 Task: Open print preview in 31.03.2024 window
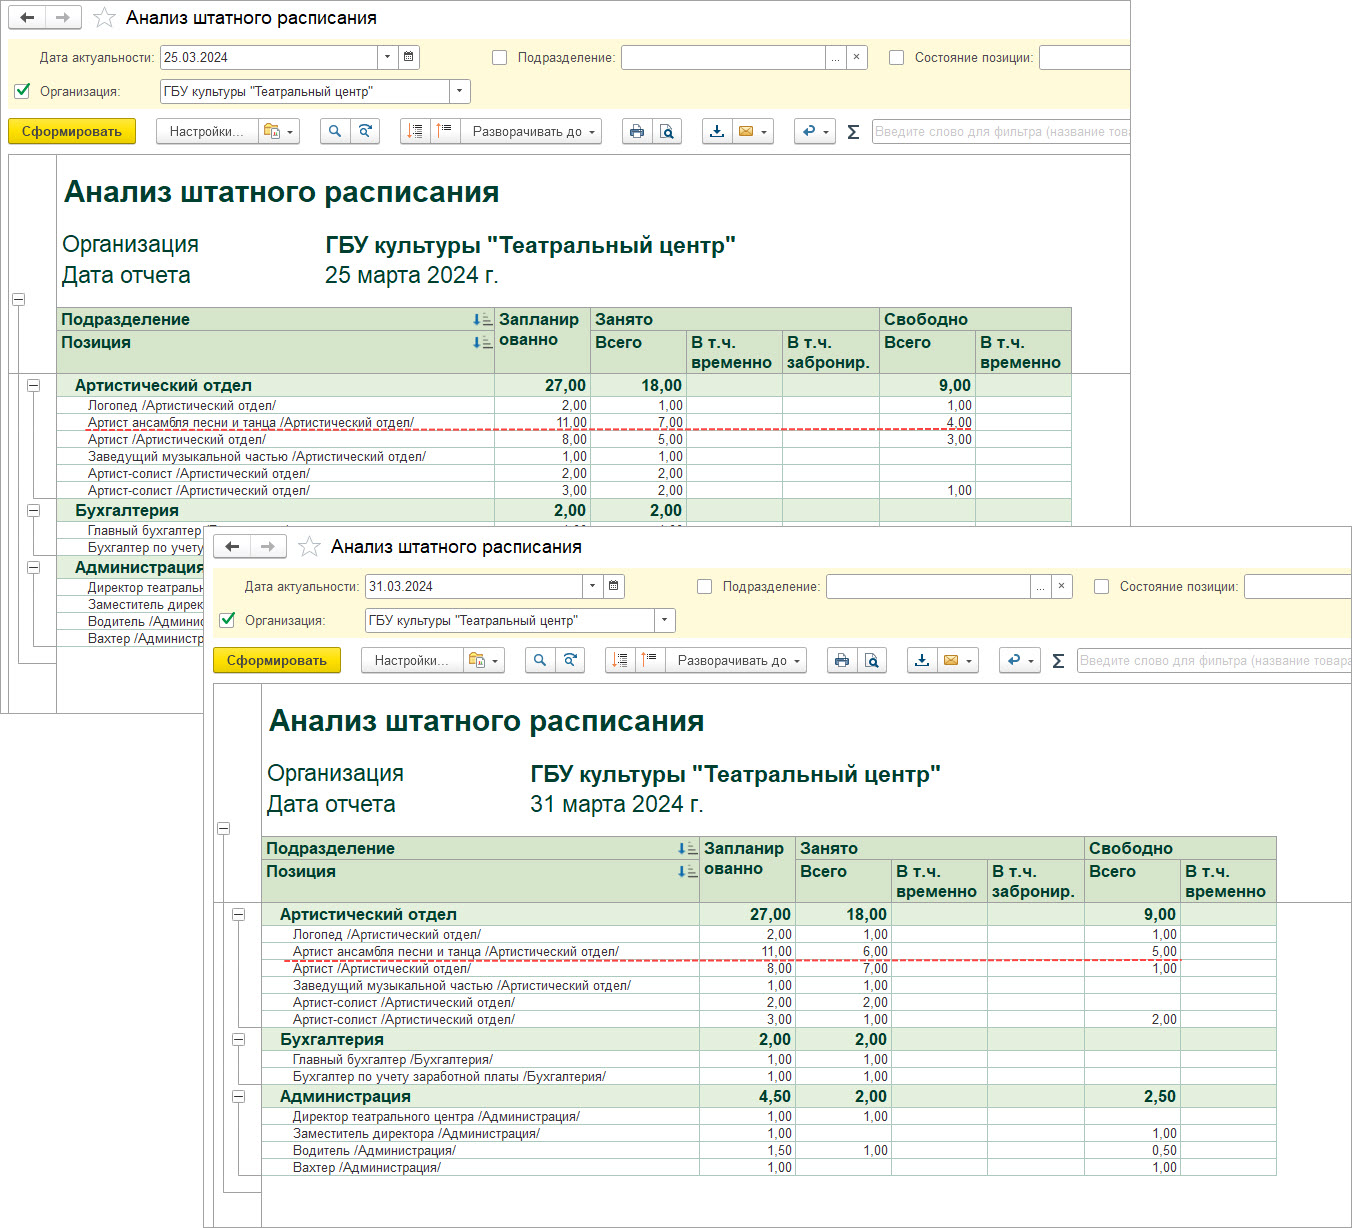click(872, 660)
